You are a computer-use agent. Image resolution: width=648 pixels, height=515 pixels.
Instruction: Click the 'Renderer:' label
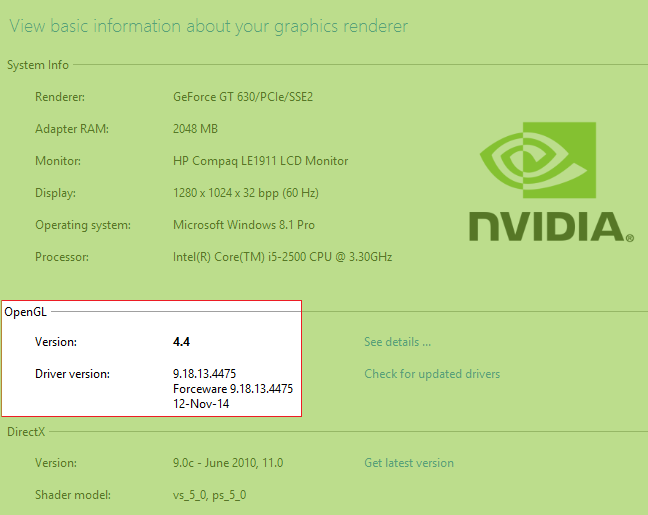[60, 97]
